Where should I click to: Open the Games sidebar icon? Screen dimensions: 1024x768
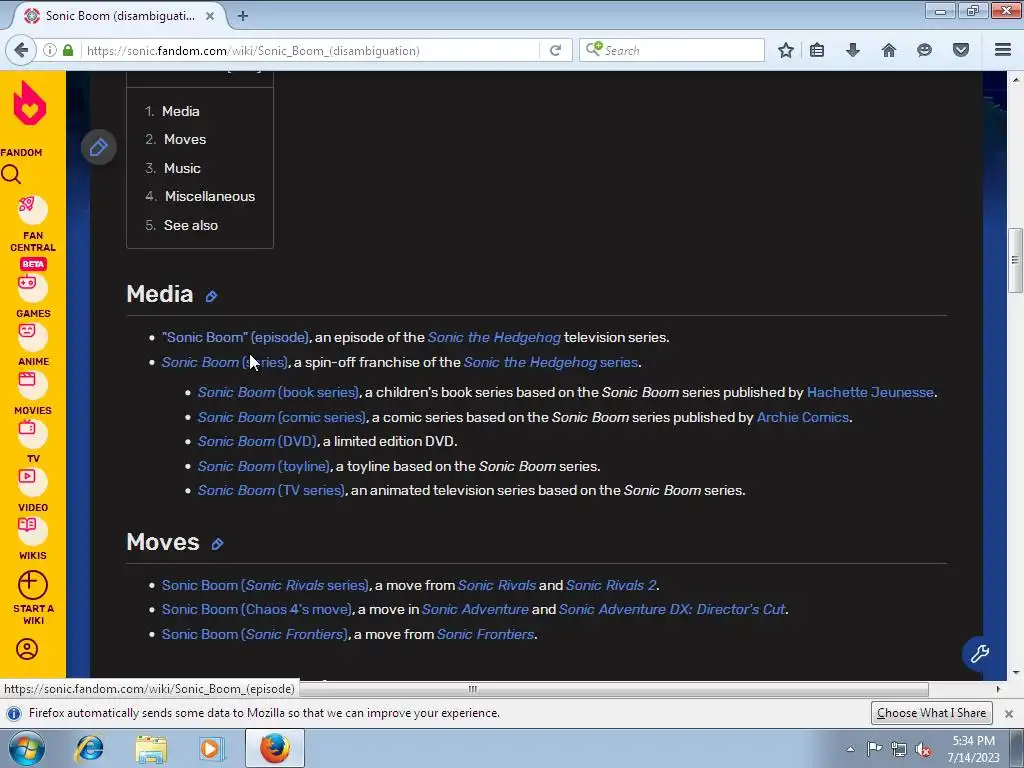point(32,287)
